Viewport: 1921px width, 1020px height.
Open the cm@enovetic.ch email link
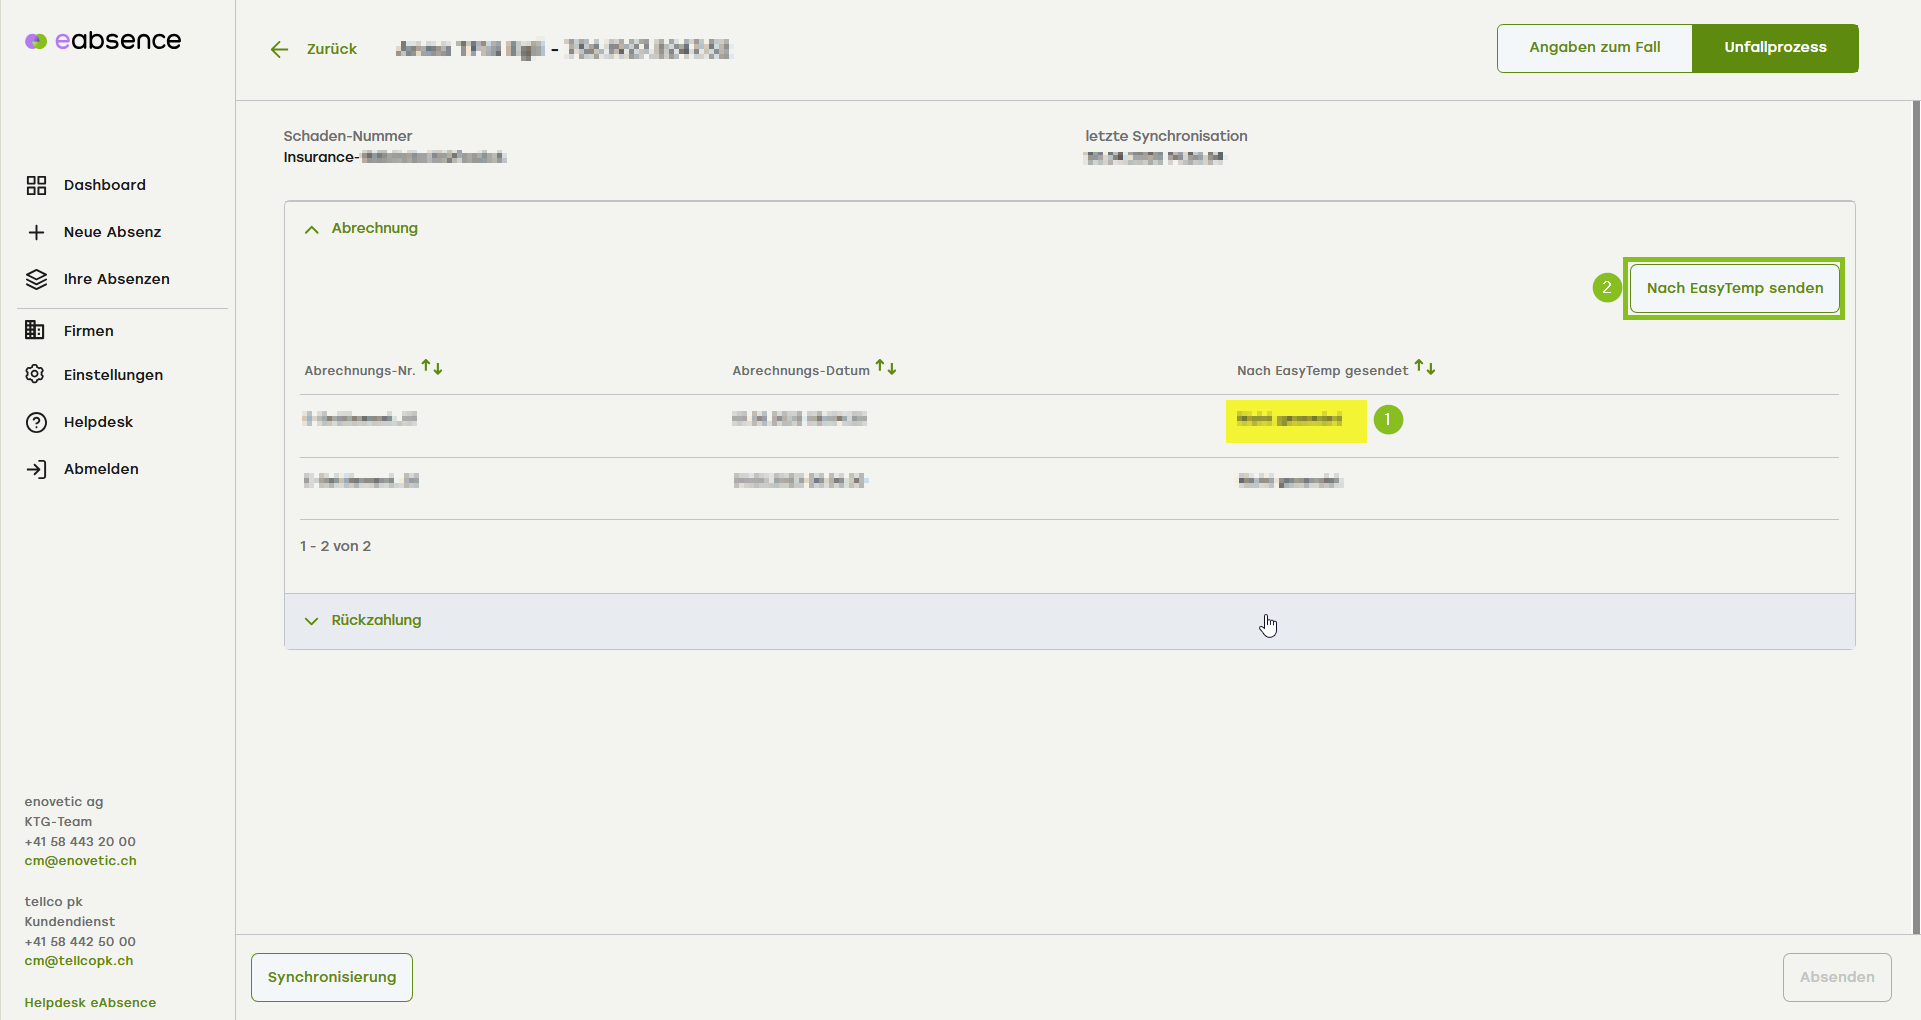click(x=81, y=861)
